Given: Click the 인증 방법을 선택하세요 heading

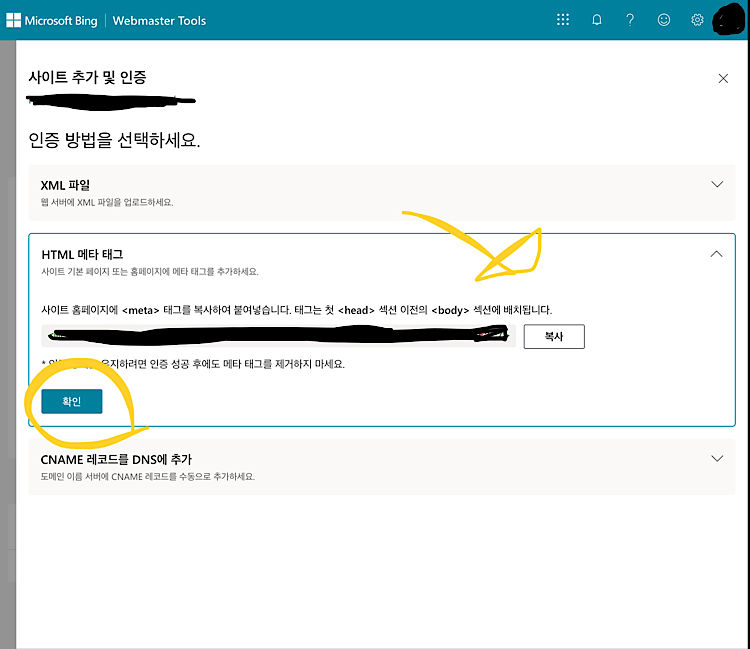Looking at the screenshot, I should click(114, 140).
